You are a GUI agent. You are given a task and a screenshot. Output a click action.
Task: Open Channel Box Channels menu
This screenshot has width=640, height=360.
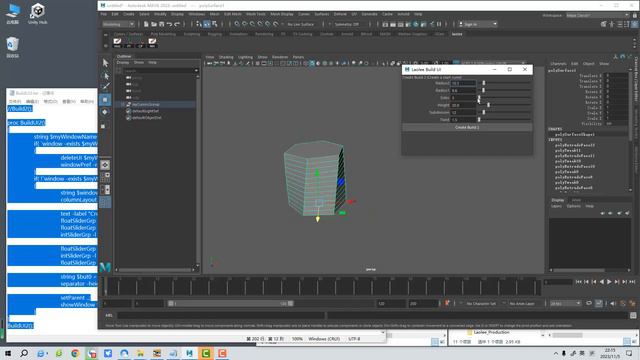(x=558, y=64)
